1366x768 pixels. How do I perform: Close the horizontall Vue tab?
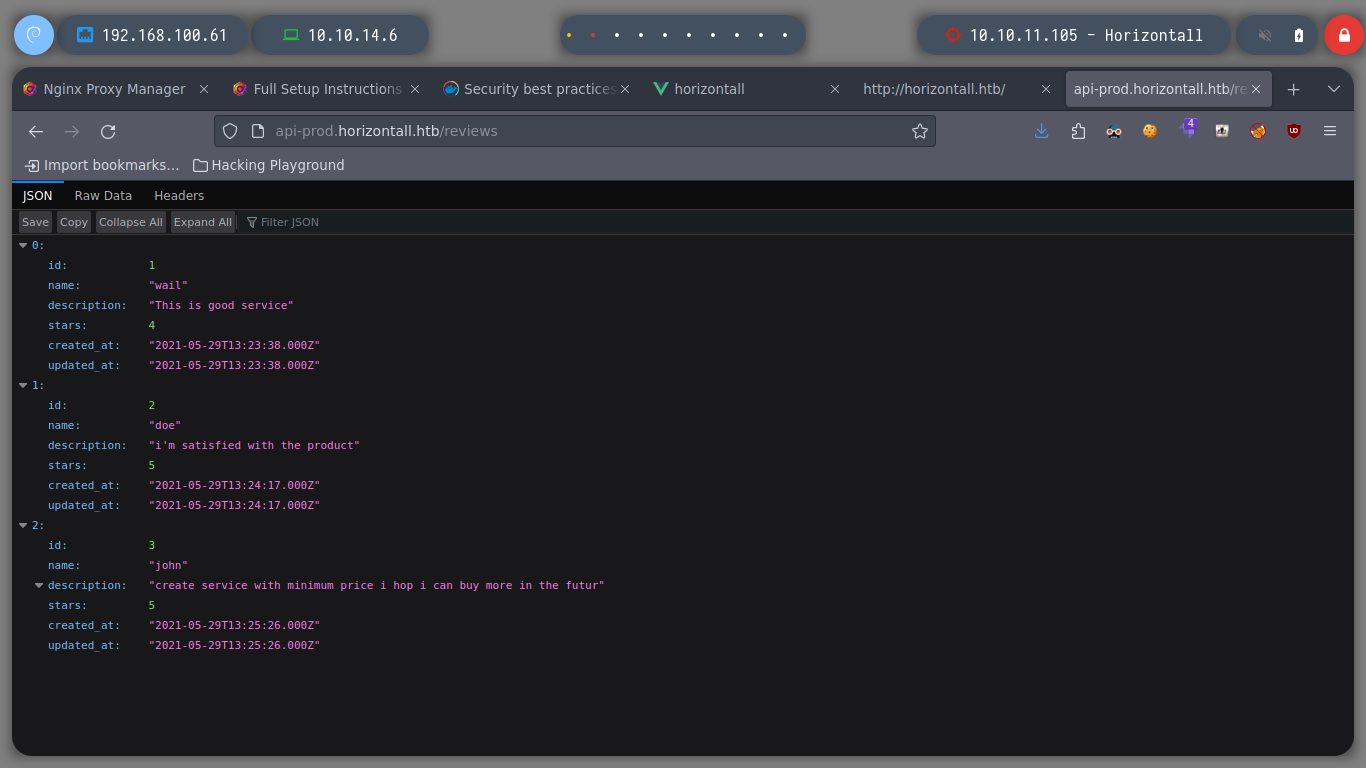(x=835, y=89)
